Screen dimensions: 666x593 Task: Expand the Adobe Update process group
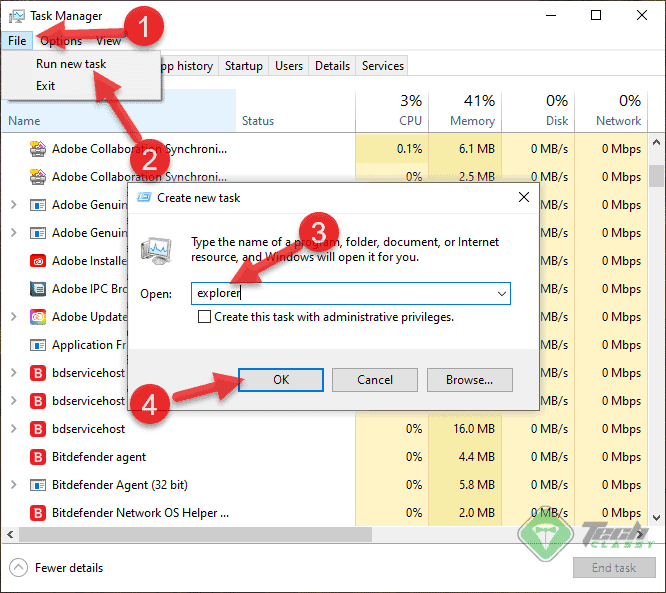[x=13, y=317]
